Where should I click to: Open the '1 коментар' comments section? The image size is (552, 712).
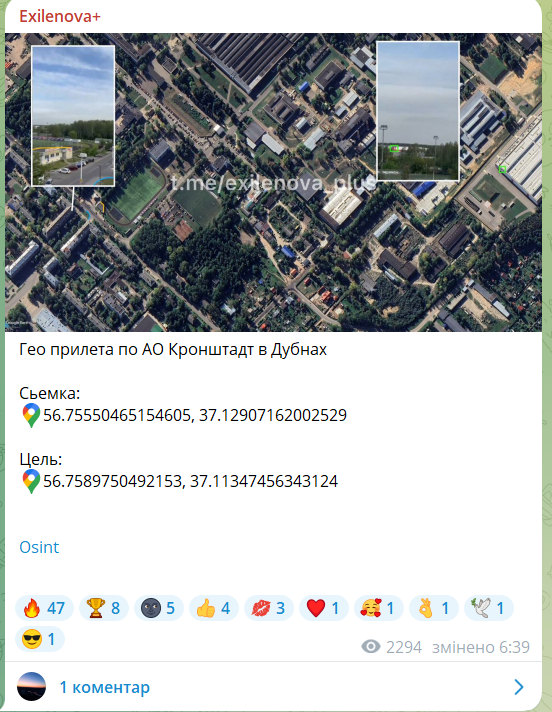[x=273, y=687]
